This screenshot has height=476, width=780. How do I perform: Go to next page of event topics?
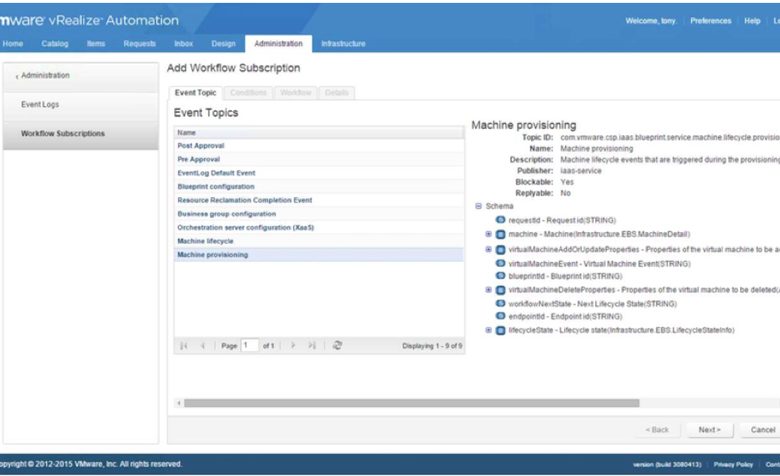point(293,345)
